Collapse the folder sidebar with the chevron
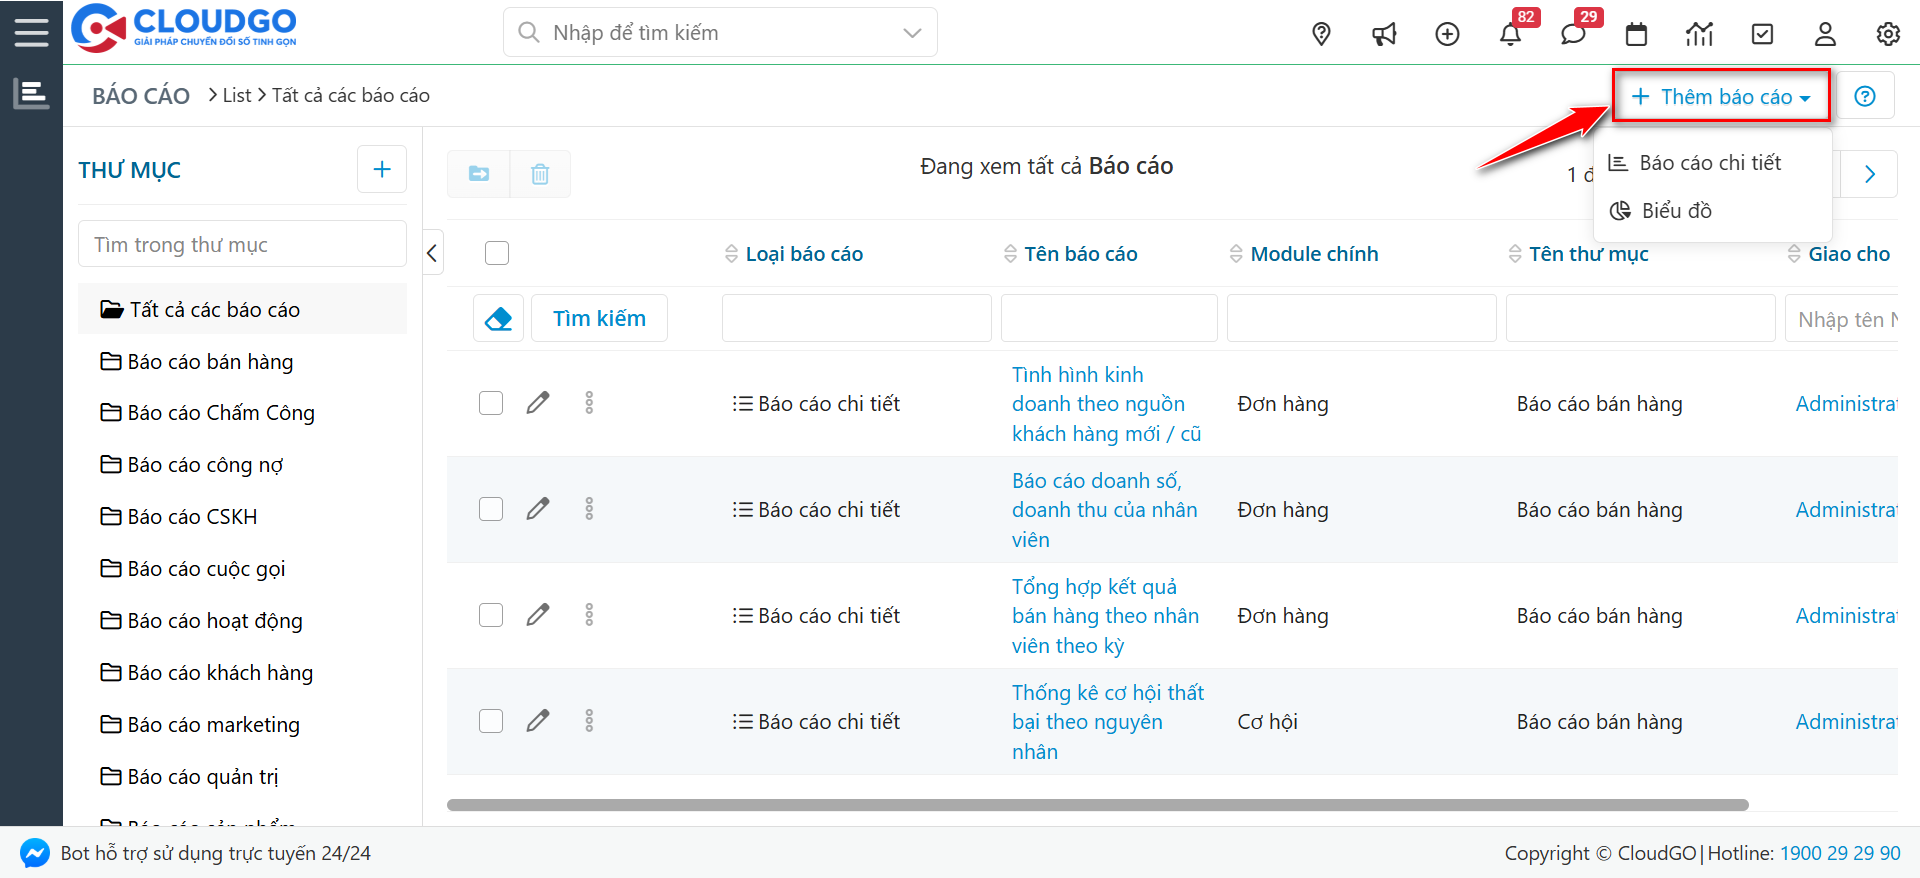The width and height of the screenshot is (1920, 878). click(x=432, y=253)
